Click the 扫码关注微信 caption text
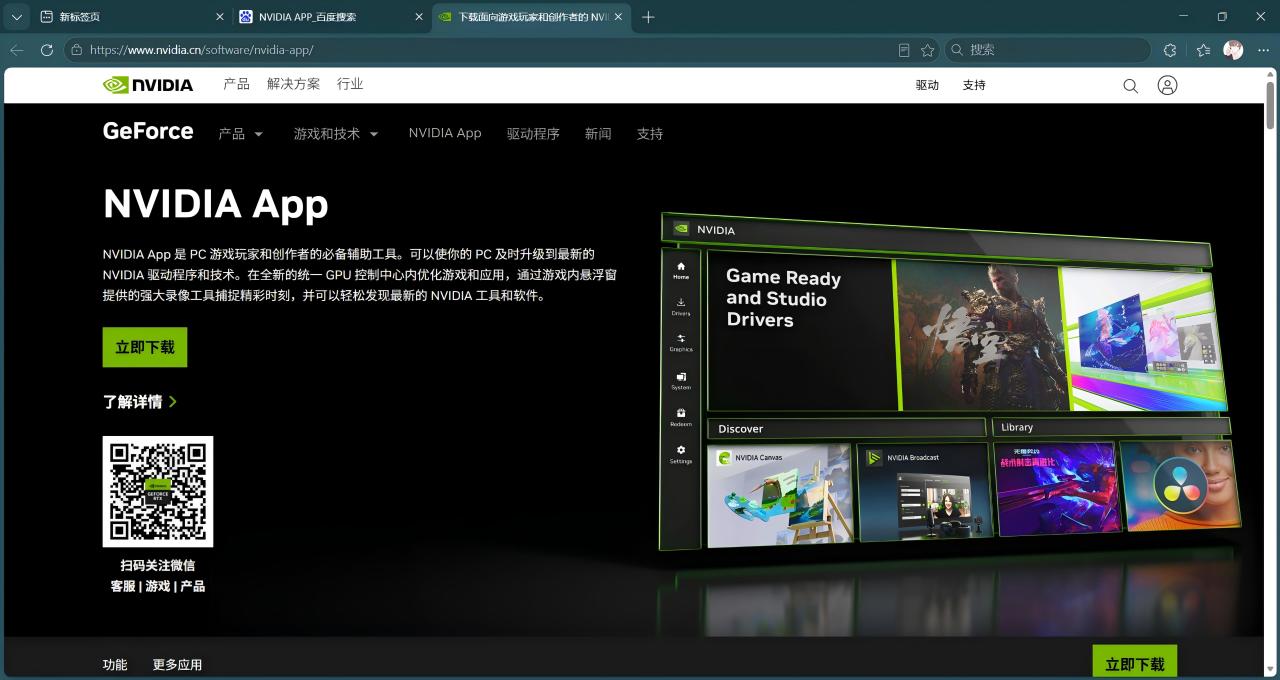Image resolution: width=1280 pixels, height=680 pixels. (158, 566)
